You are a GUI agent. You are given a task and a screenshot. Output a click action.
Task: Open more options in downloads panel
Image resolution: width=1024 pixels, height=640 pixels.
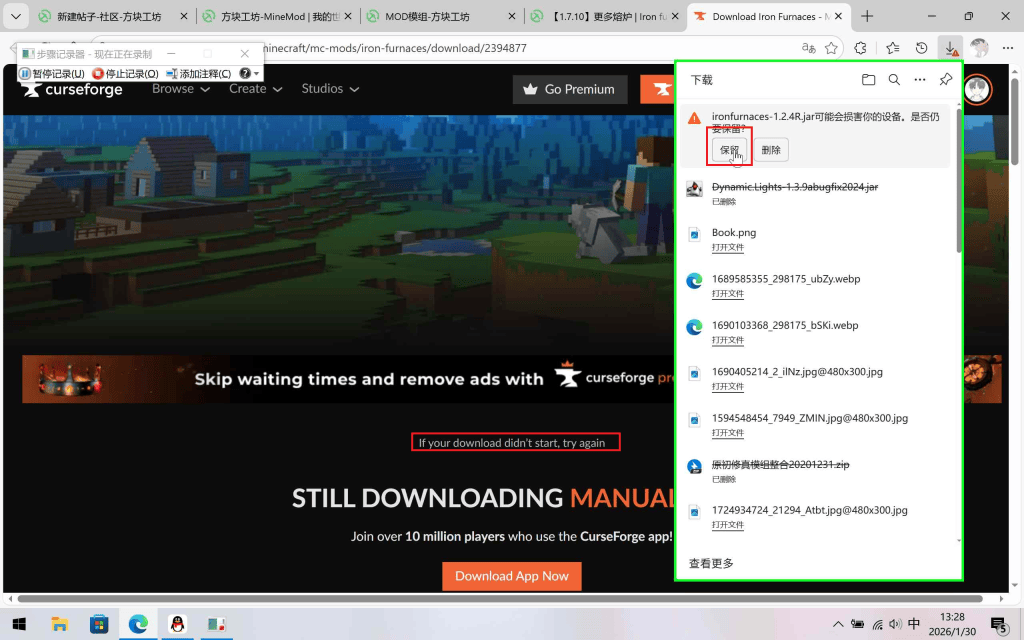point(920,80)
